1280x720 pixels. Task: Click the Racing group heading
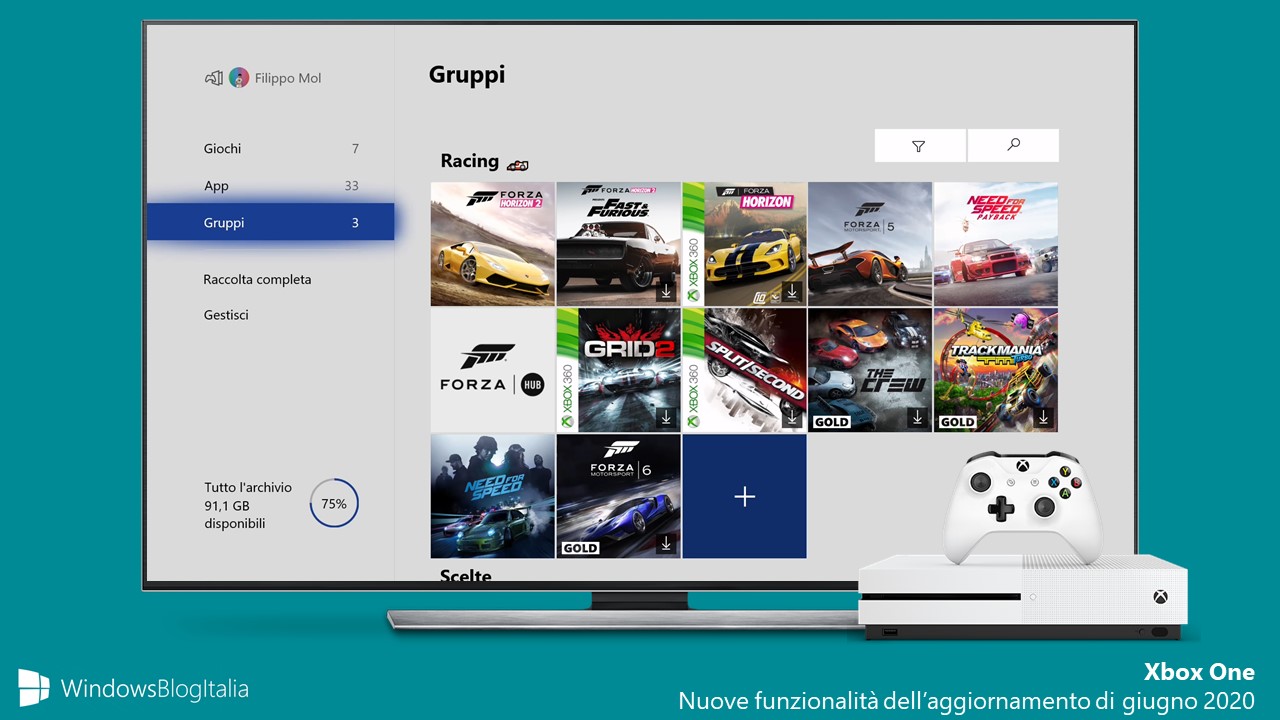pos(469,160)
